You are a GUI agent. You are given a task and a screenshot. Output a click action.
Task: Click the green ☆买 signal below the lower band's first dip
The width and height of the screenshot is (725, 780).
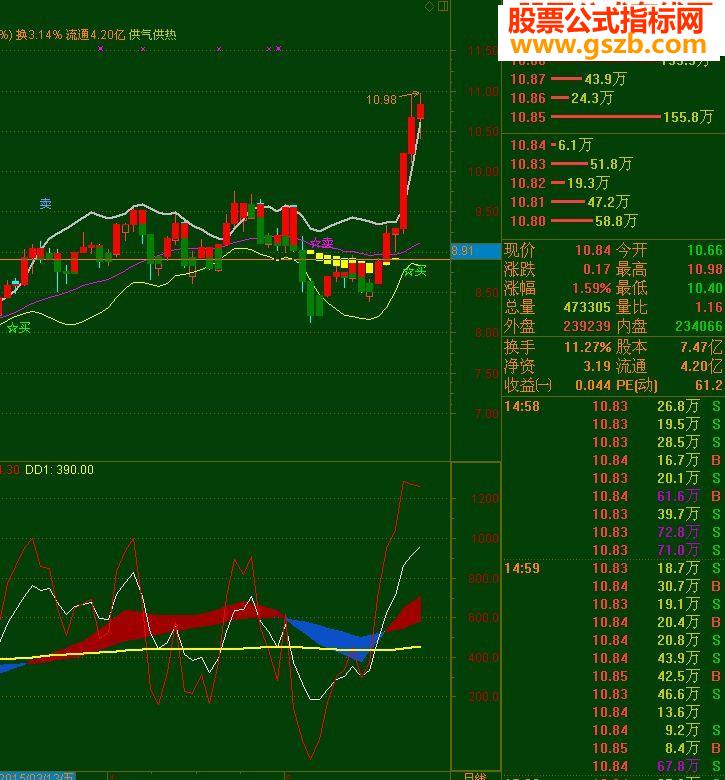[19, 328]
